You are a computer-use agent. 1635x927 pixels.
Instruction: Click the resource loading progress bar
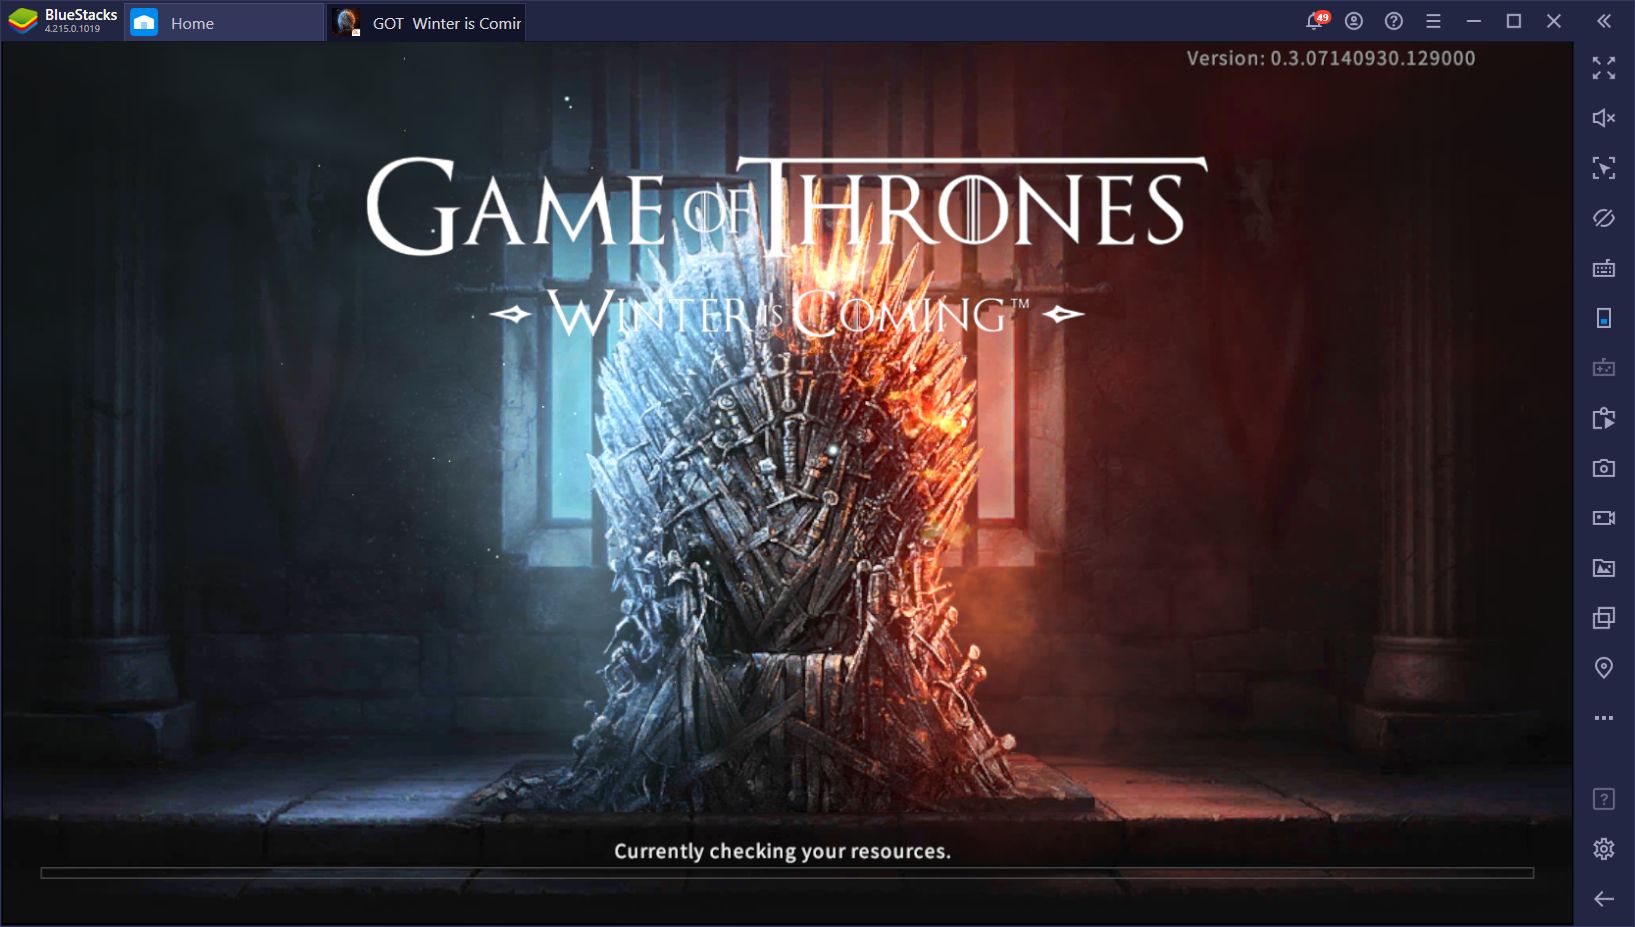click(787, 873)
